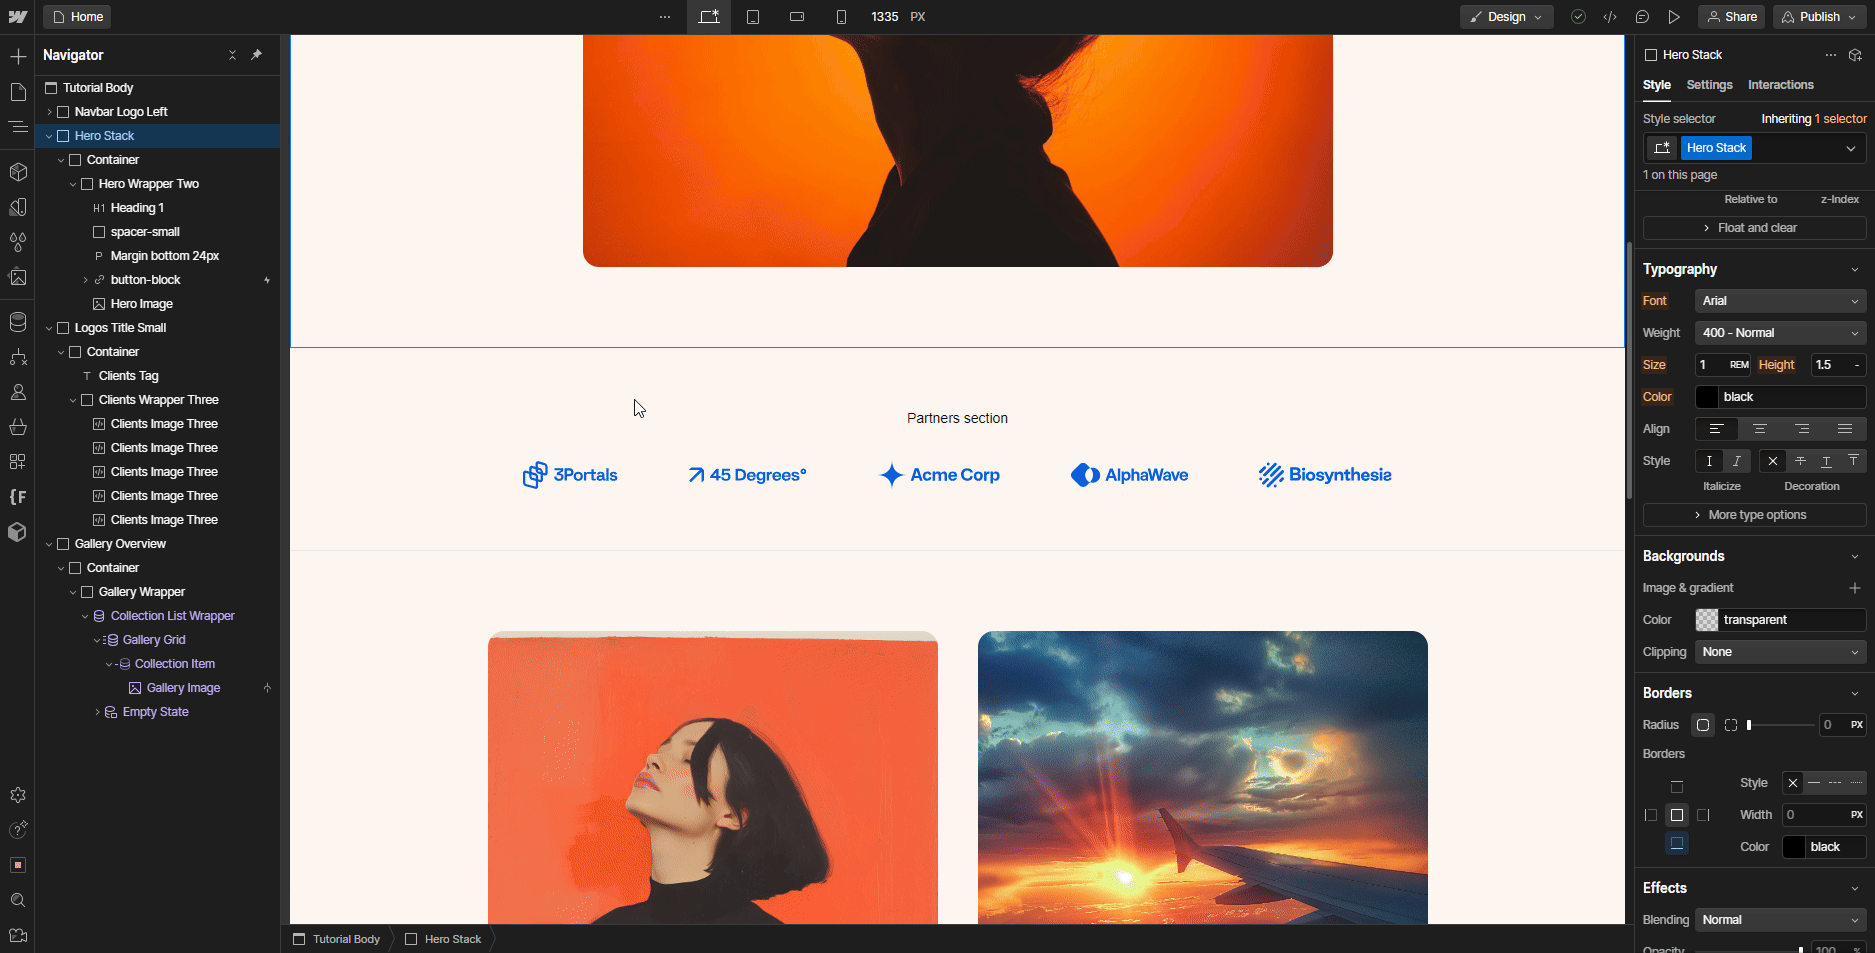Switch to the tablet breakpoint view
The width and height of the screenshot is (1875, 953).
[x=753, y=17]
